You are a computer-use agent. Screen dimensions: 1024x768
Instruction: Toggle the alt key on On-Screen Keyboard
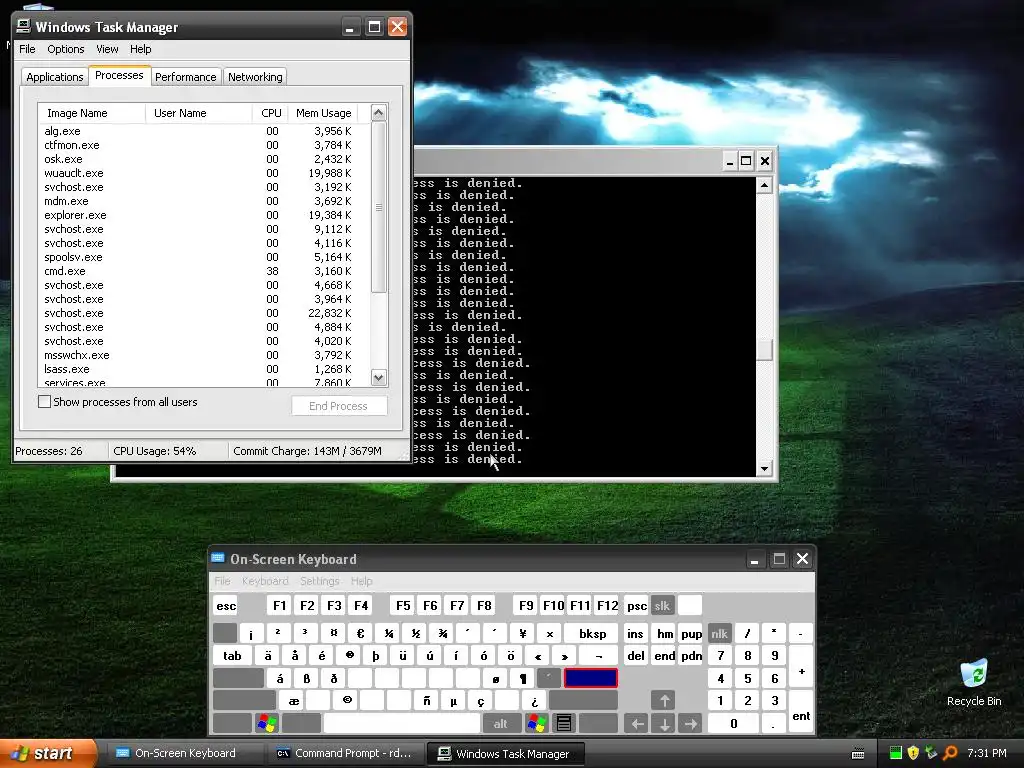pyautogui.click(x=500, y=723)
